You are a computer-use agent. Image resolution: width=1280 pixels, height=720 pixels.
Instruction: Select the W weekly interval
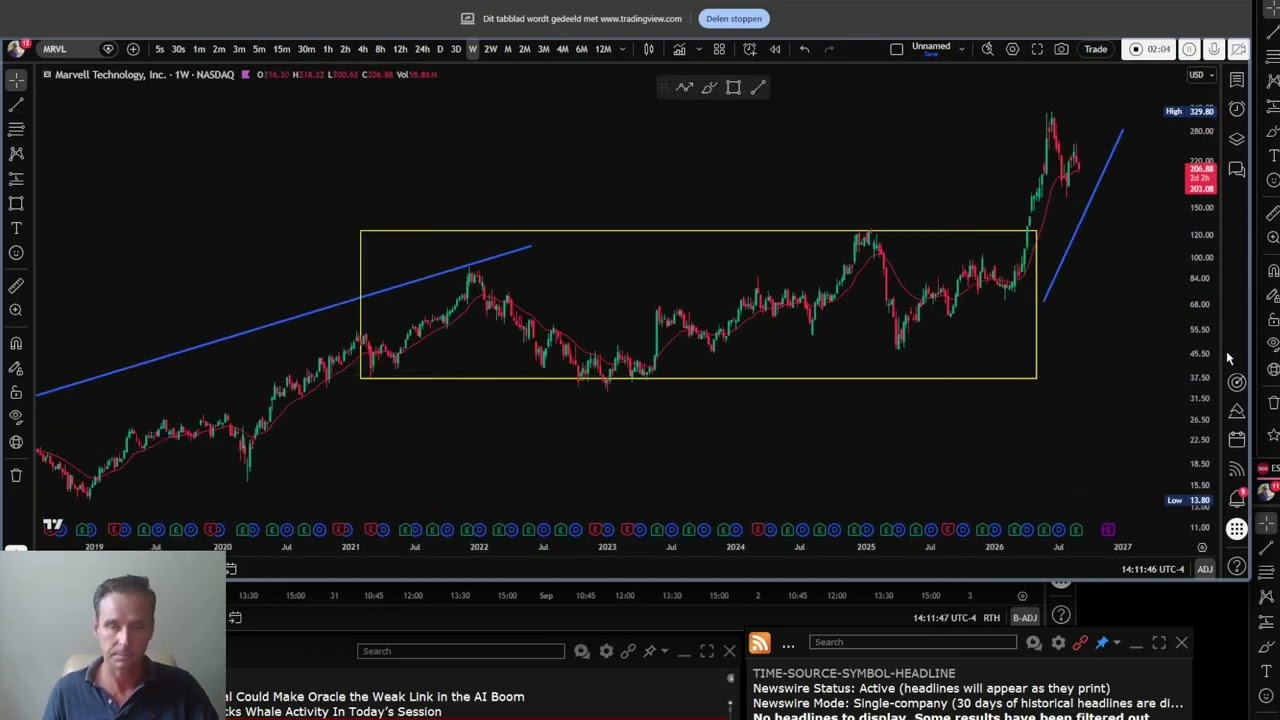point(472,49)
